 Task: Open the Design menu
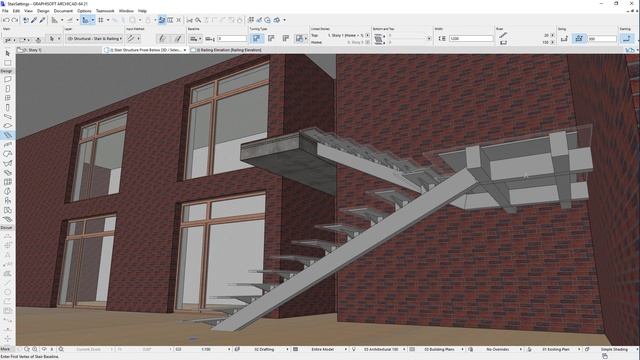[x=43, y=11]
